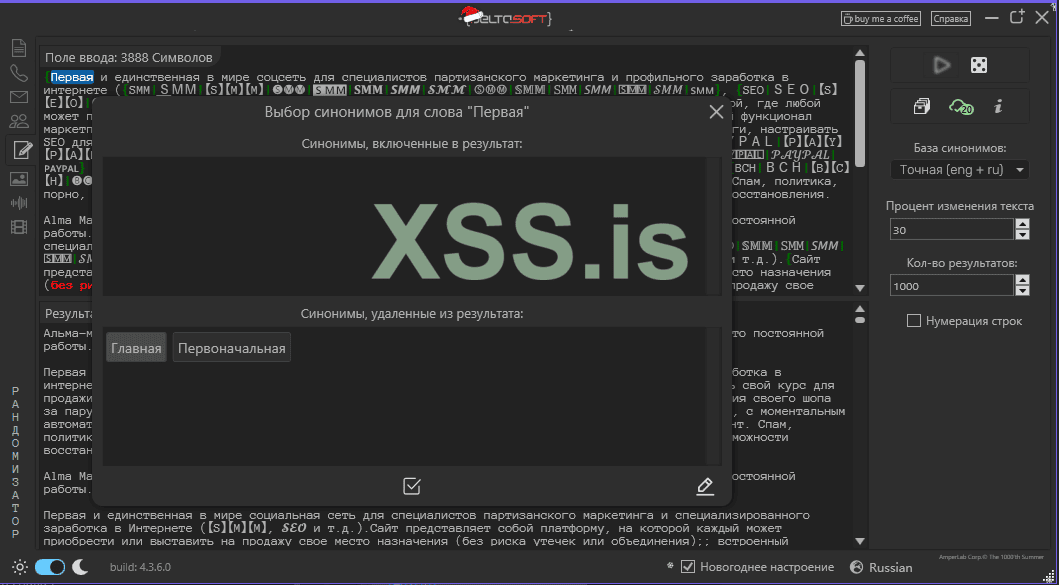The image size is (1059, 585).
Task: Enable the Нумерация строк checkbox
Action: pyautogui.click(x=914, y=321)
